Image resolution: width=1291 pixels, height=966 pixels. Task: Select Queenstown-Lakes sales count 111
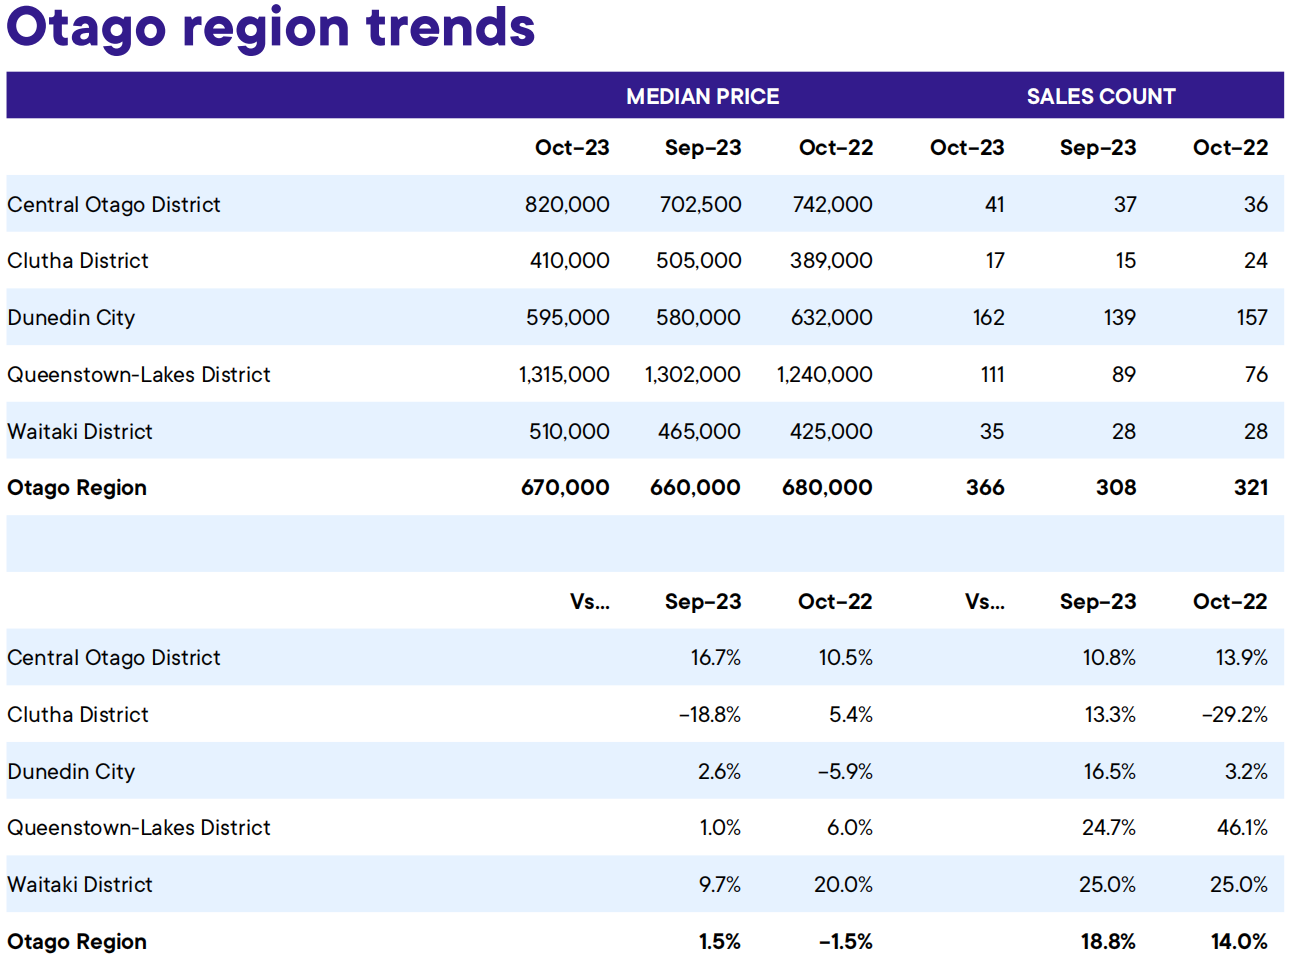(x=992, y=374)
